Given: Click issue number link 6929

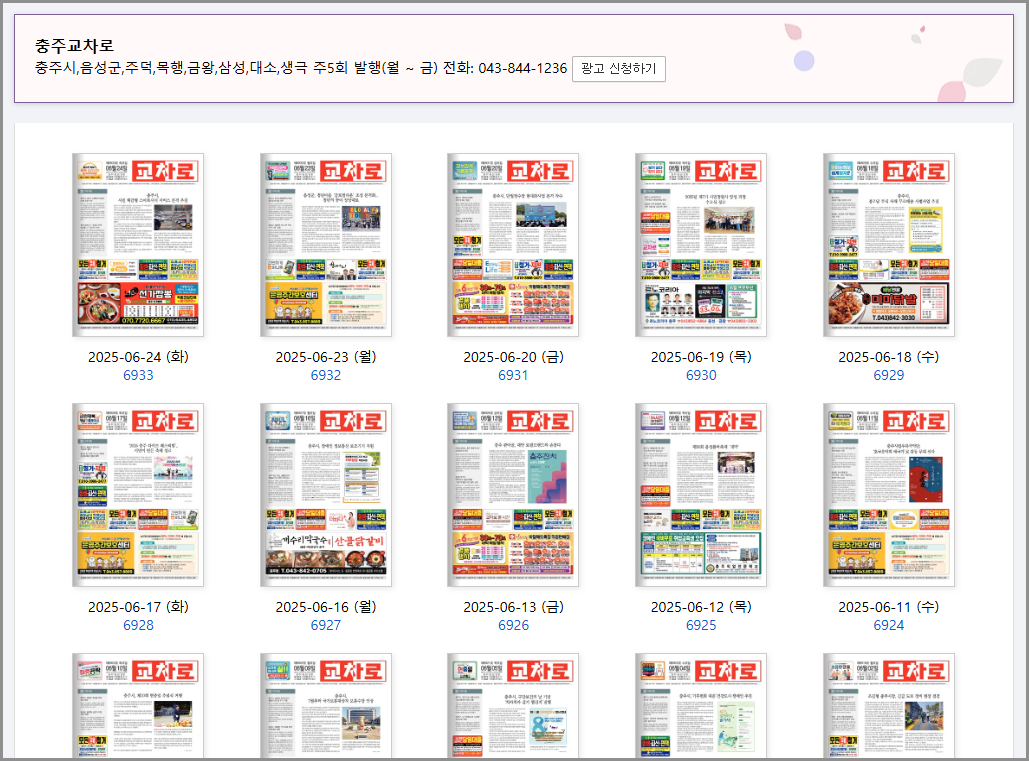Looking at the screenshot, I should pos(888,375).
